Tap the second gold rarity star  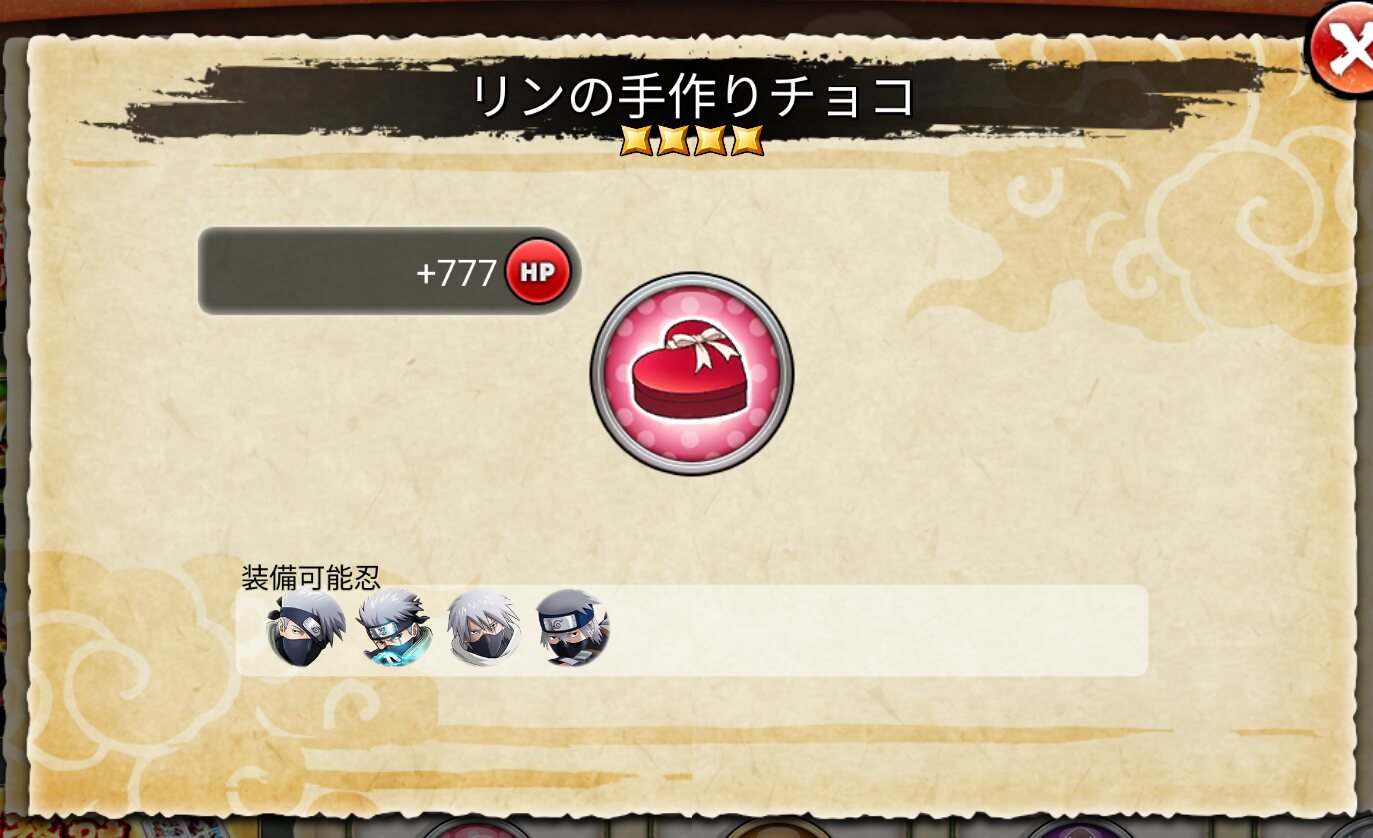673,140
